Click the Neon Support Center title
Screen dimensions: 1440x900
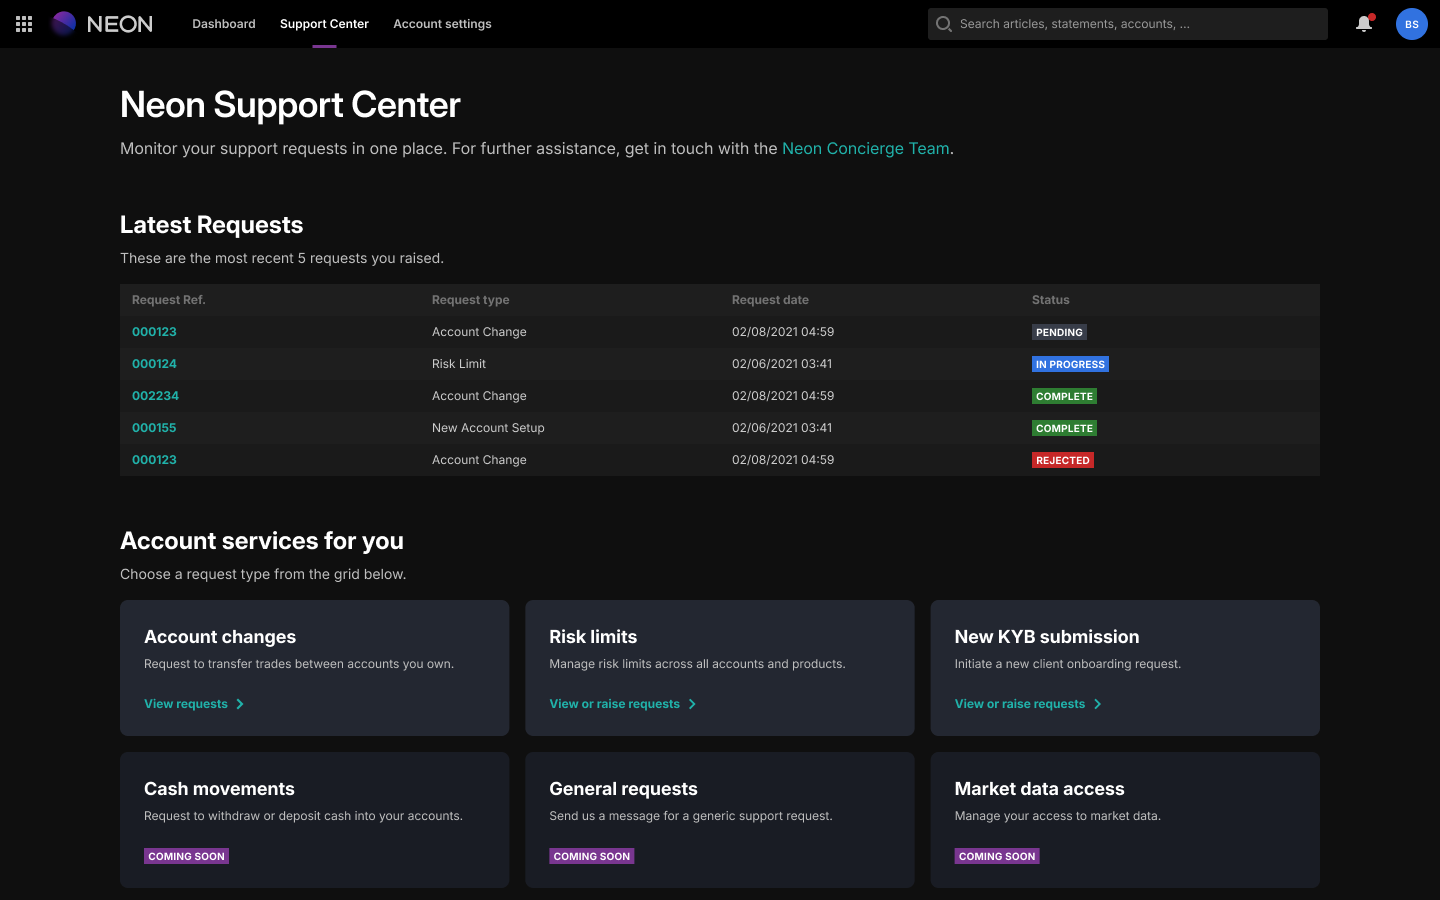tap(290, 105)
